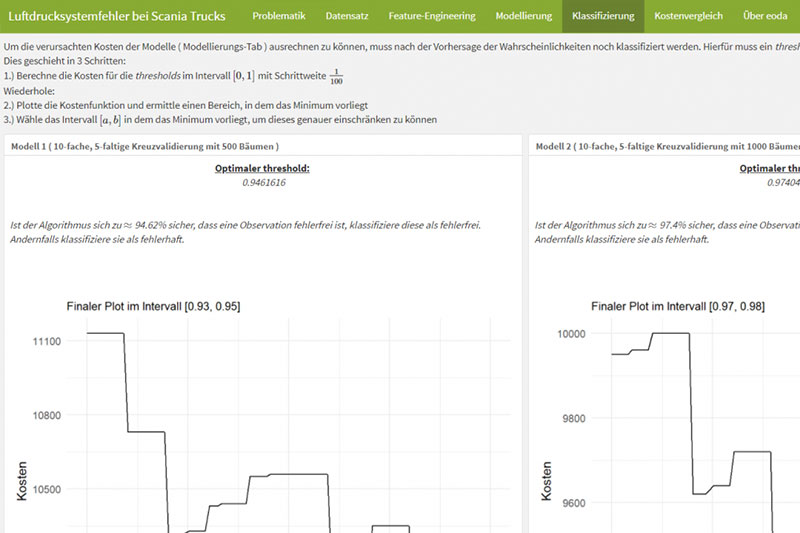
Task: Click the 'Dies geschieht in 3 Schritten' line
Action: click(x=64, y=61)
